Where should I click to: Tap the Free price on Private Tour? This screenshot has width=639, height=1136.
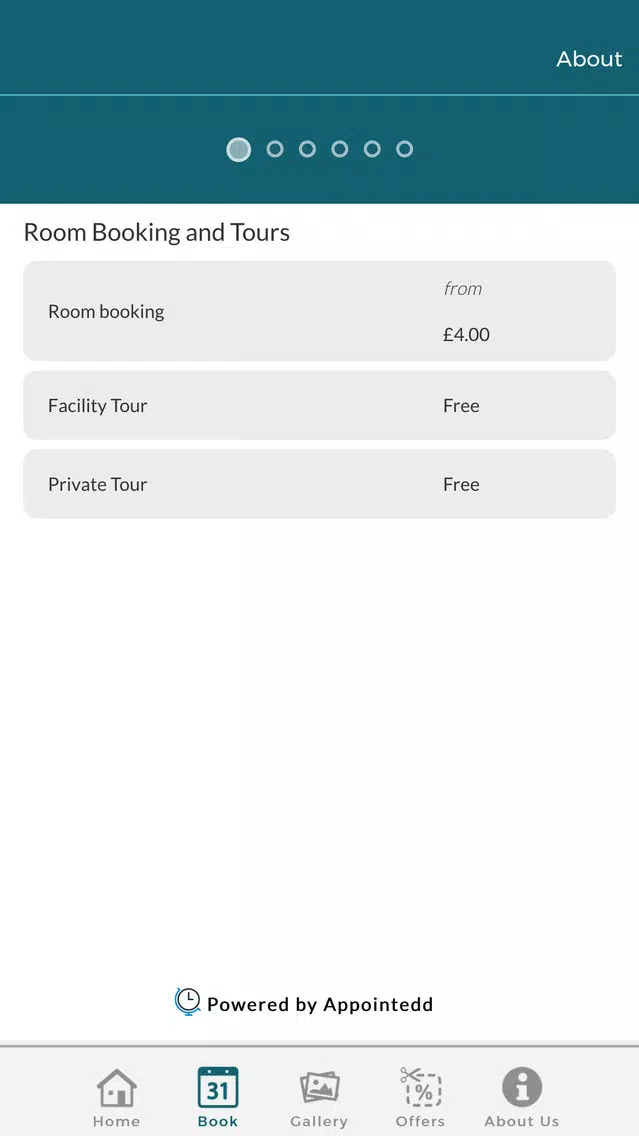(461, 484)
